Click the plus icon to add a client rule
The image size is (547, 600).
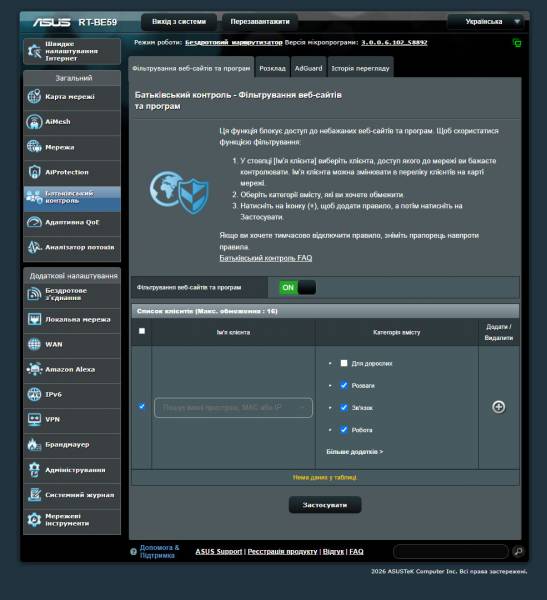[x=498, y=407]
